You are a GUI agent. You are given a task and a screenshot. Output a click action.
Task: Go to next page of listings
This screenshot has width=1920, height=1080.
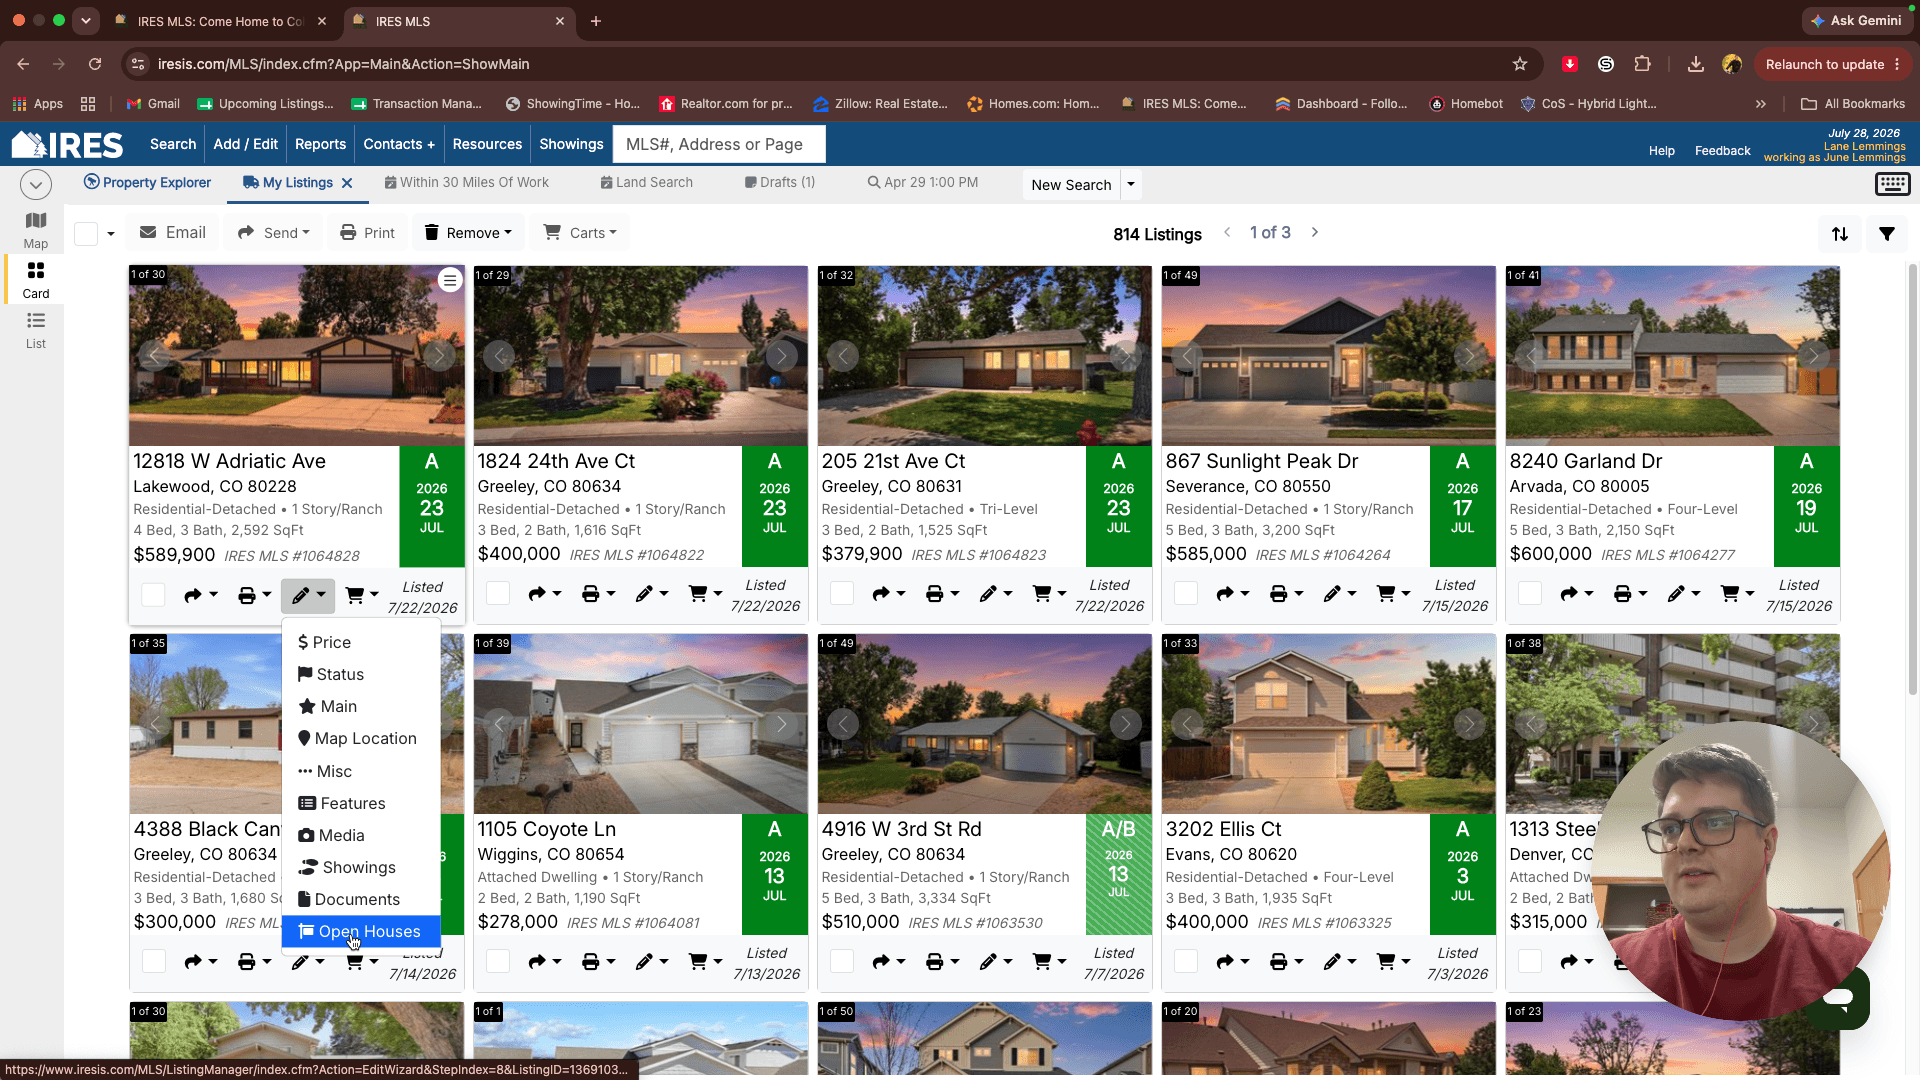coord(1315,232)
